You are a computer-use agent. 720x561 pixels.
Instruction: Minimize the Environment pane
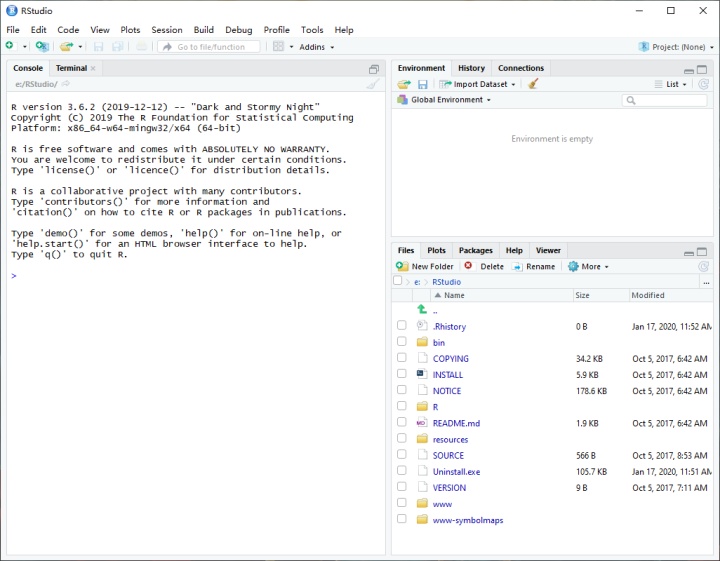(x=689, y=71)
